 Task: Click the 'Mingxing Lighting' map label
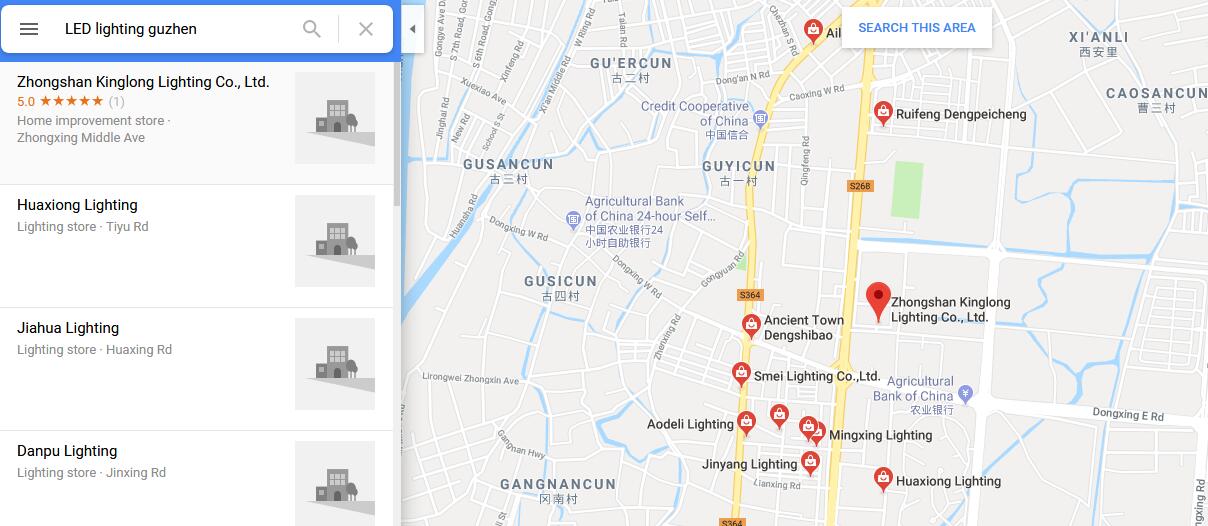pos(881,435)
